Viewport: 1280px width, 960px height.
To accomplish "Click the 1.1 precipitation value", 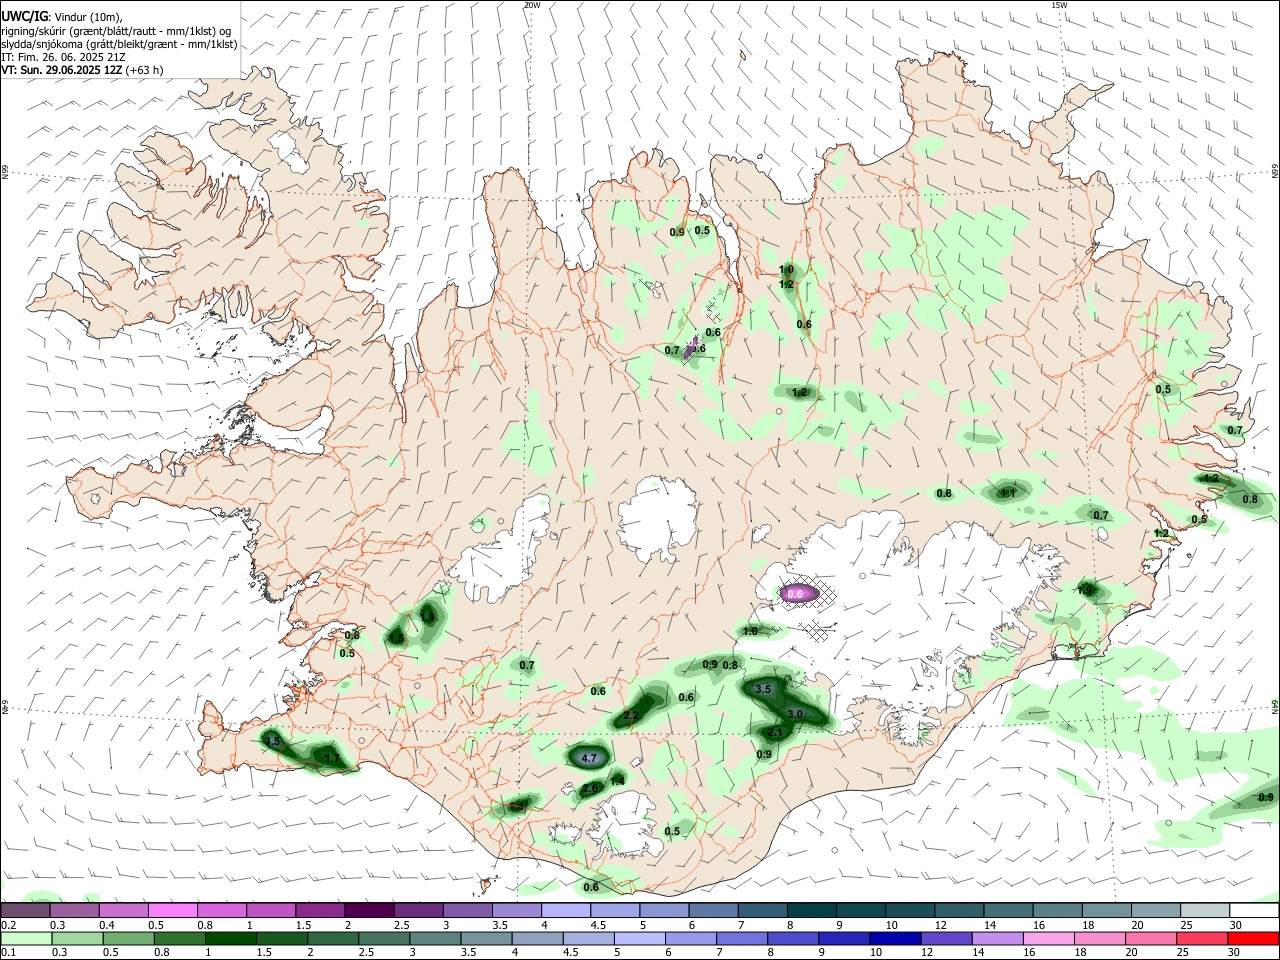I will [x=1008, y=493].
